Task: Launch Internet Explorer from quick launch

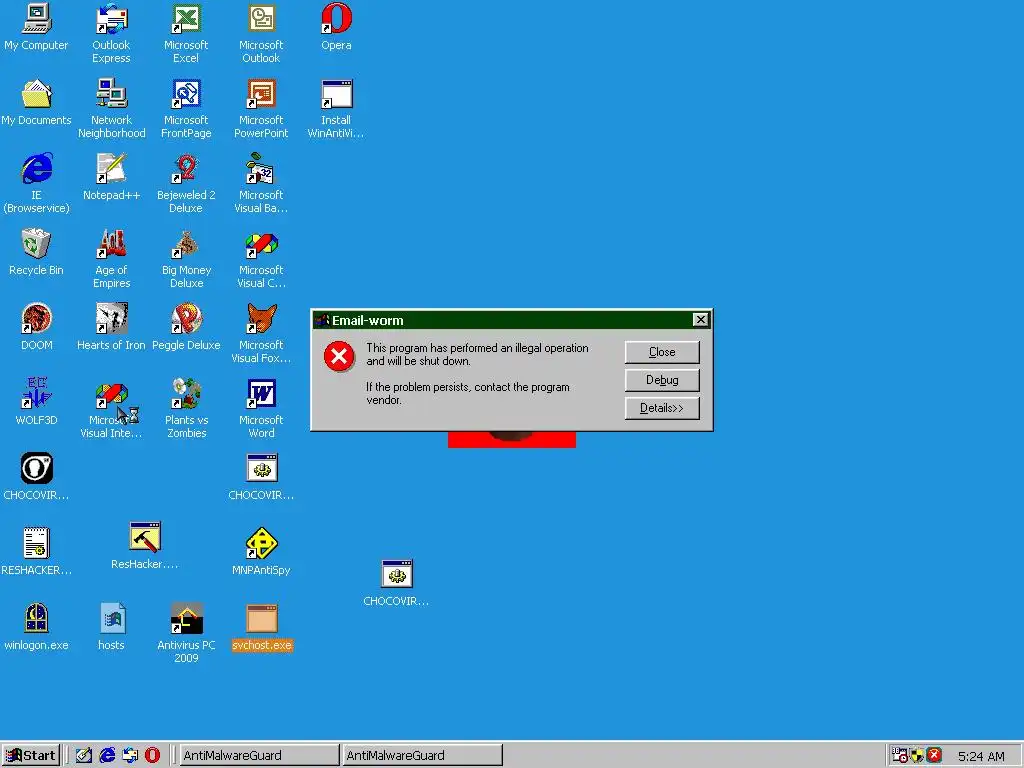Action: (x=107, y=756)
